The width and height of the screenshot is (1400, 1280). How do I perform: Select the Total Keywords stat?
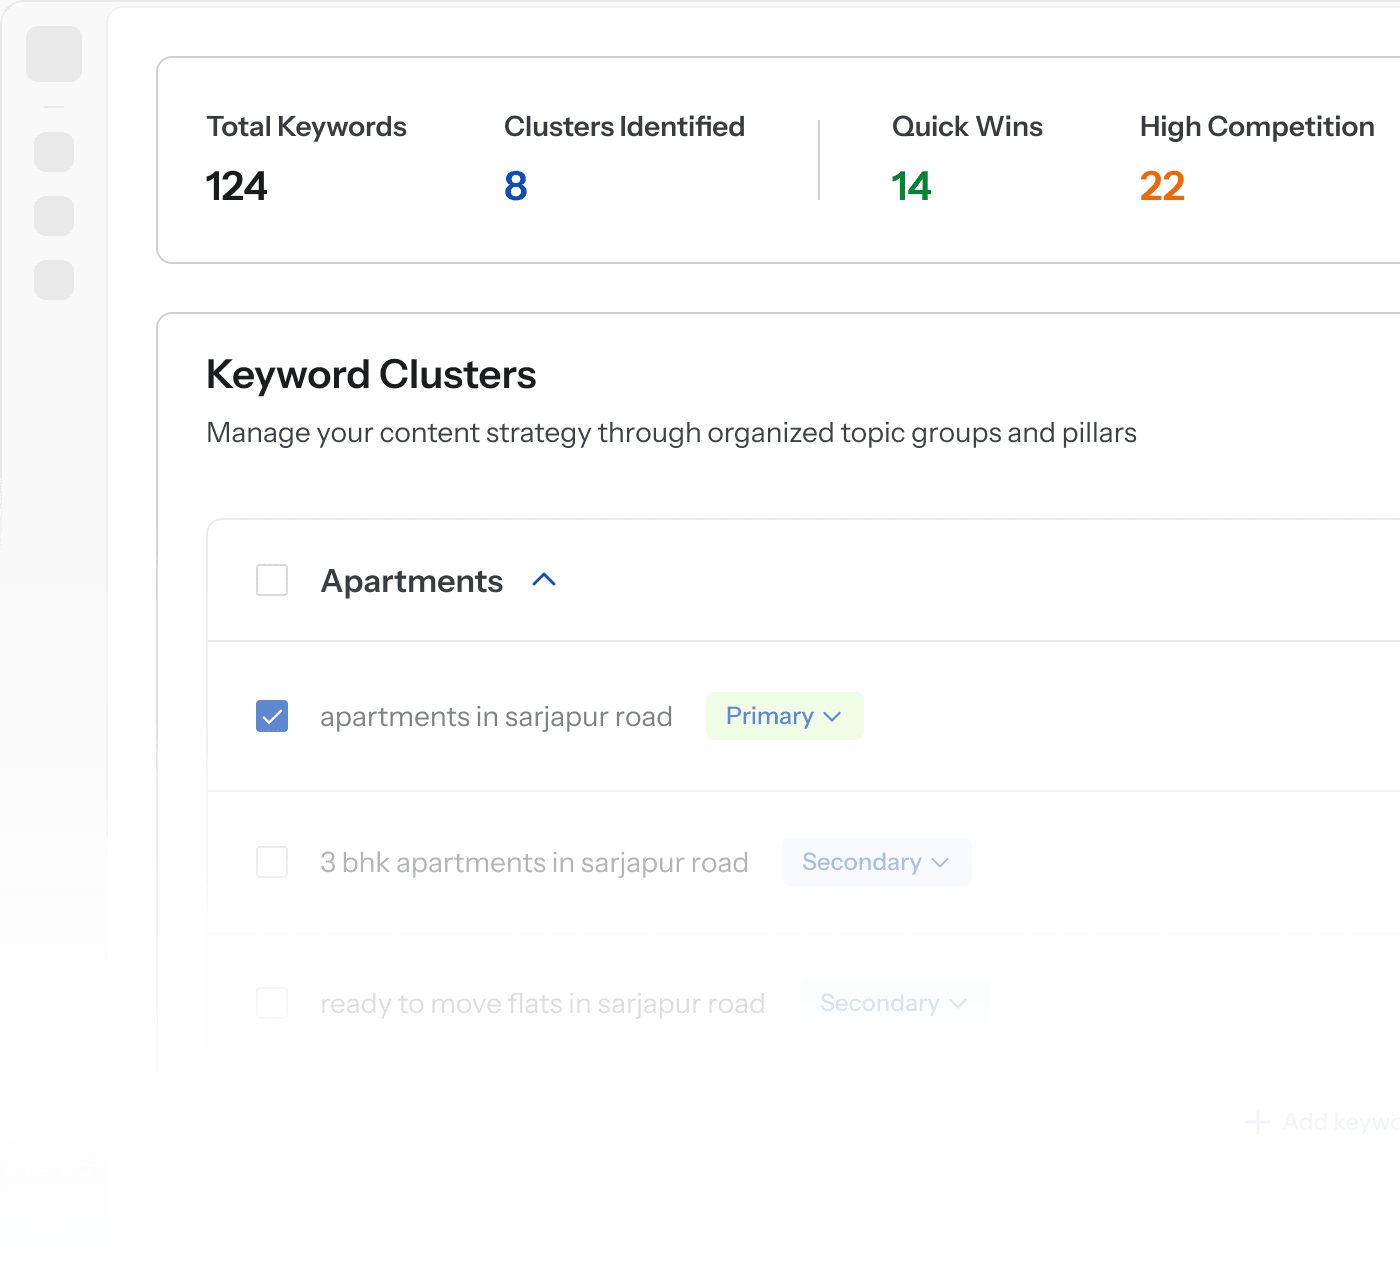[x=306, y=158]
